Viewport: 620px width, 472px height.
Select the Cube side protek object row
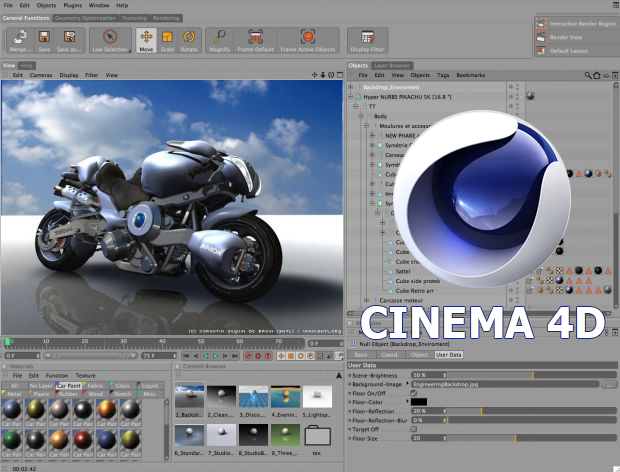(x=418, y=281)
